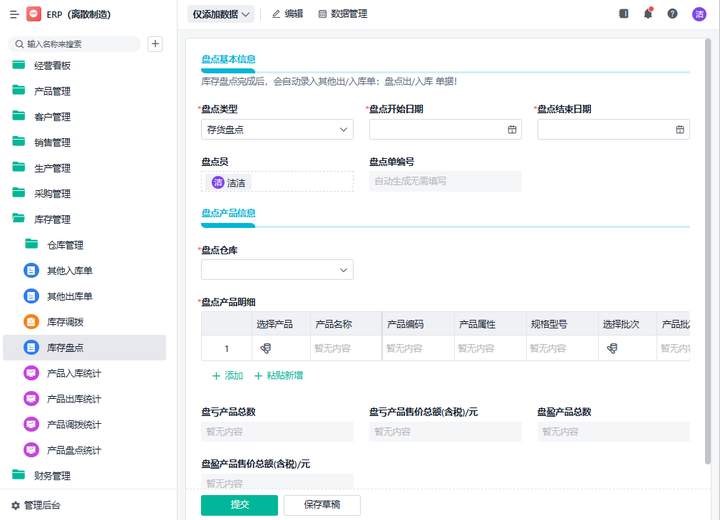Open the notification bell icon
The height and width of the screenshot is (520, 720).
[x=648, y=14]
